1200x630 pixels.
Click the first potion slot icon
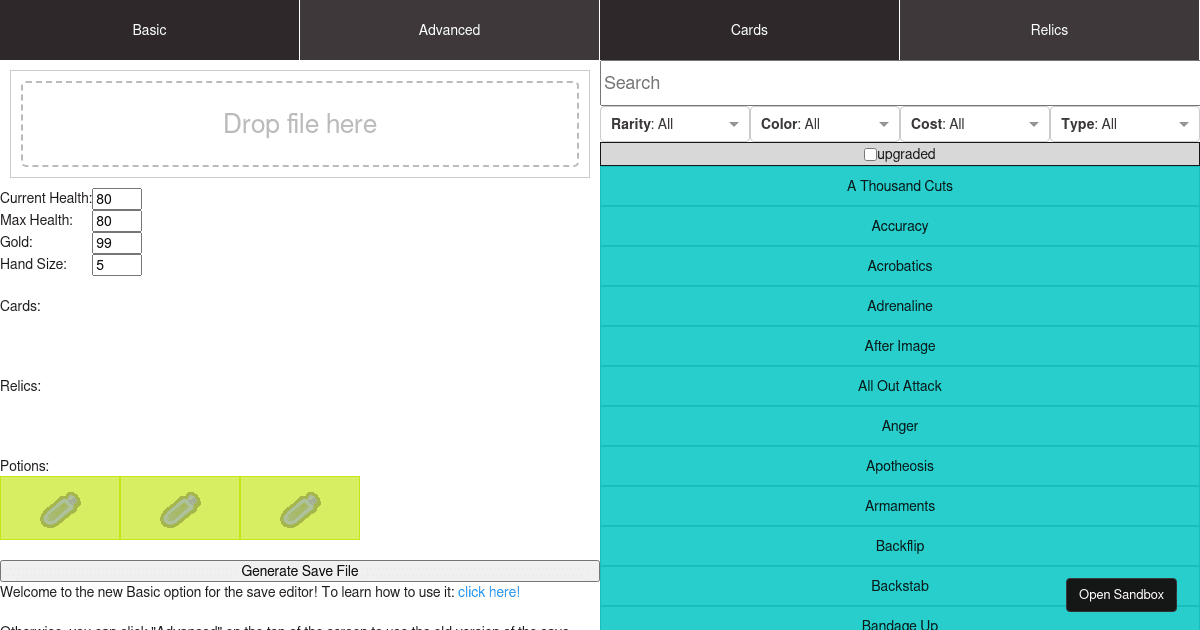(x=60, y=508)
